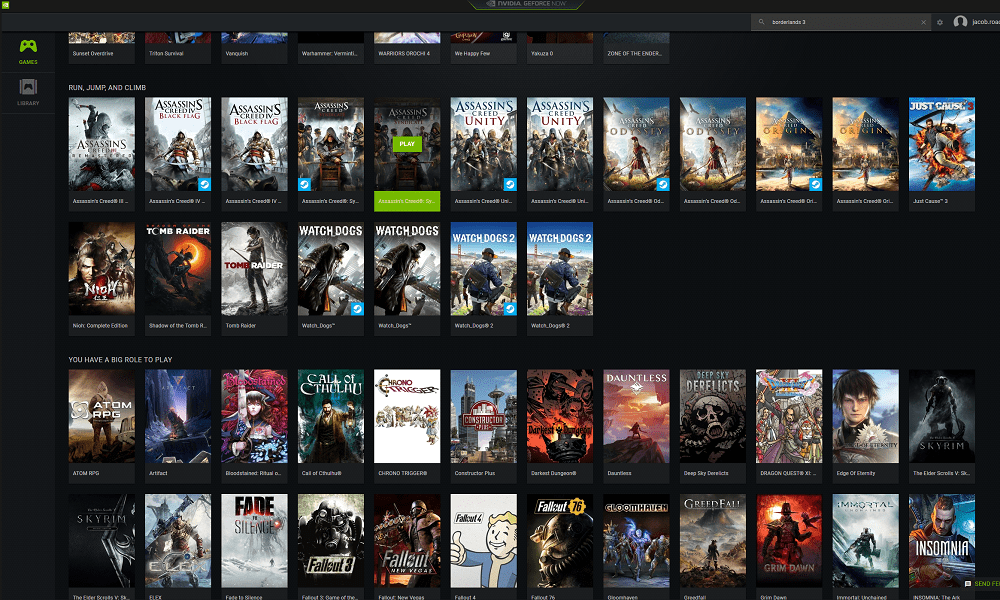Select the Fallout 4 Vault Boy cover
This screenshot has height=600, width=1000.
click(483, 541)
